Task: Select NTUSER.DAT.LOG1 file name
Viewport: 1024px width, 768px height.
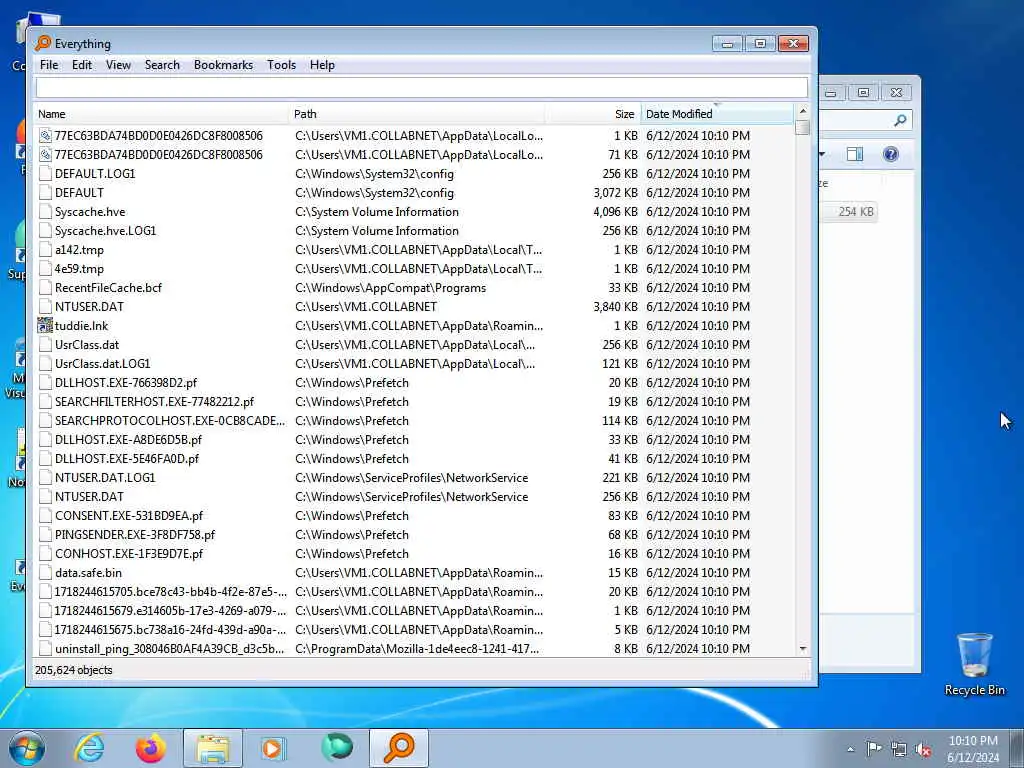Action: click(105, 477)
